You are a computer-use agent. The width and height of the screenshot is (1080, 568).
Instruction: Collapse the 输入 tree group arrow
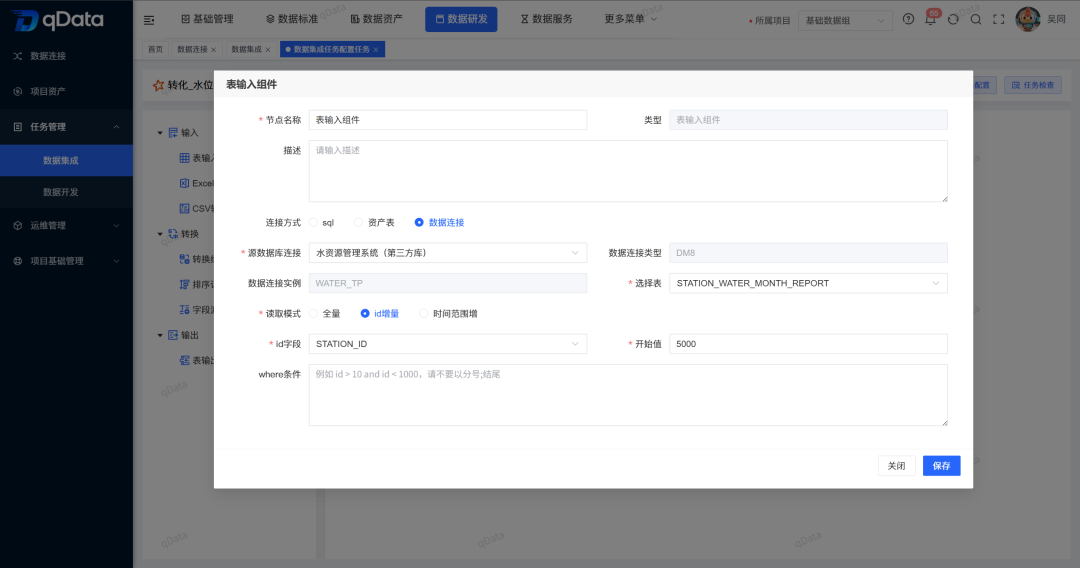point(160,133)
